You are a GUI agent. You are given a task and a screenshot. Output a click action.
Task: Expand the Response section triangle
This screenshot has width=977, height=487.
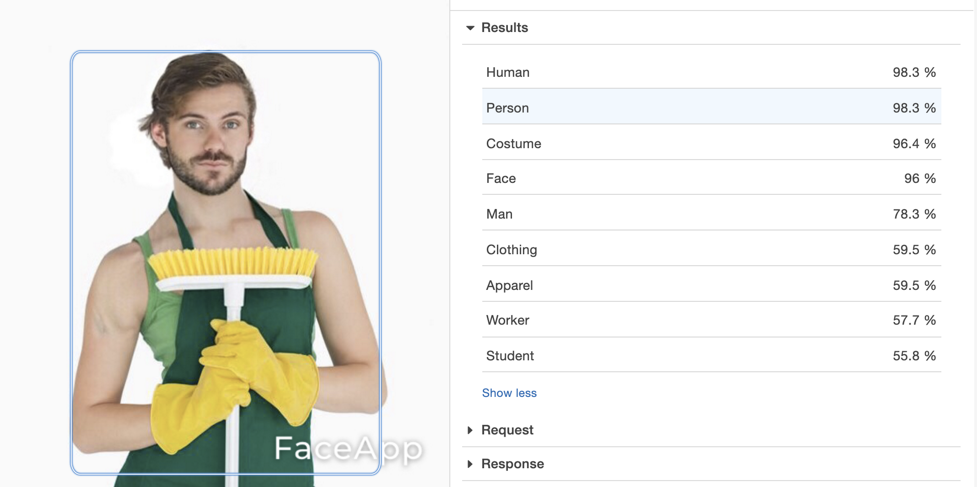470,465
